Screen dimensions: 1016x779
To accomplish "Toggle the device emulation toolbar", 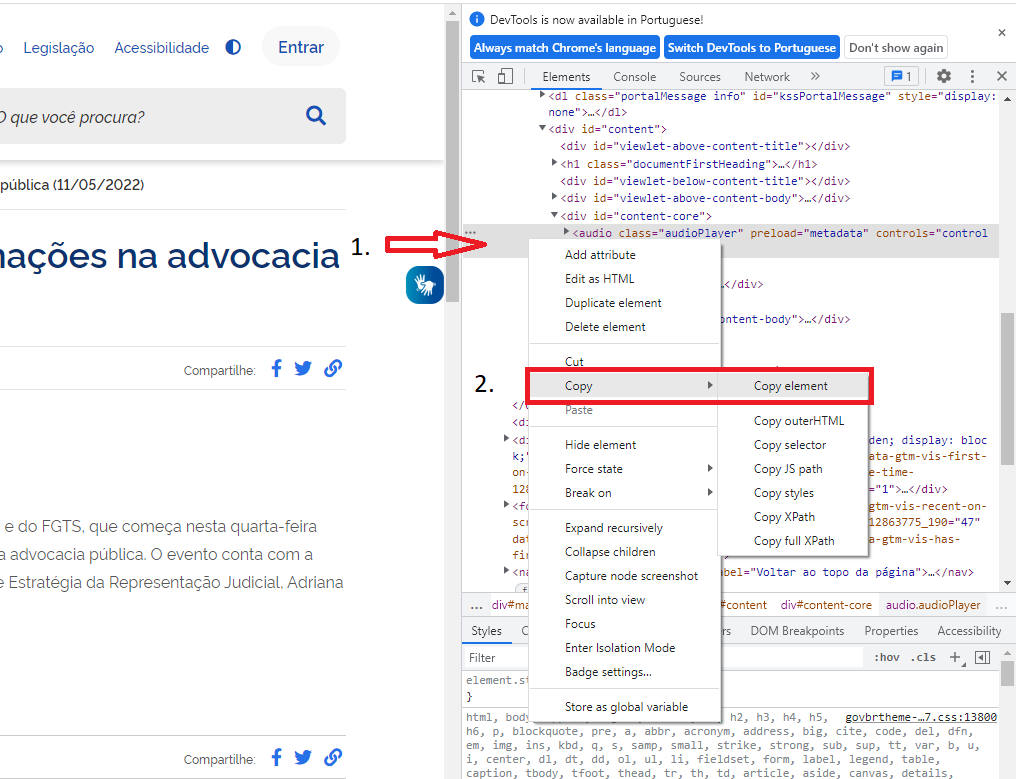I will (505, 76).
